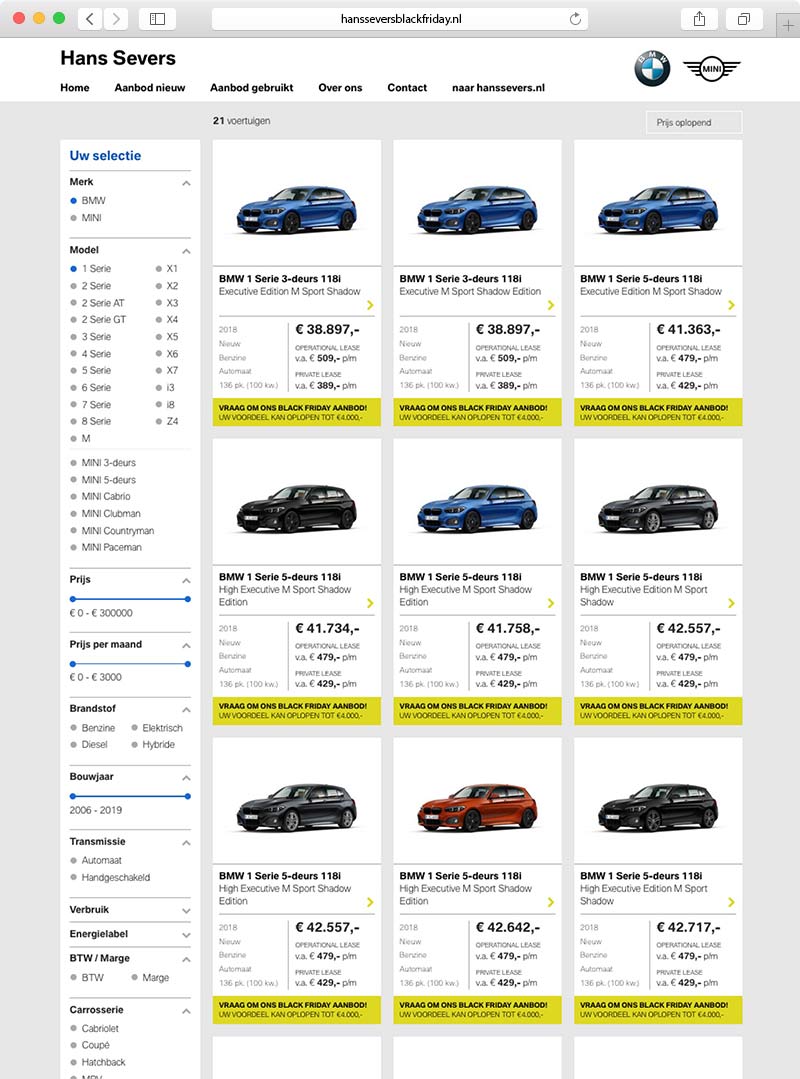Click the browser share icon
The image size is (800, 1079).
point(699,18)
